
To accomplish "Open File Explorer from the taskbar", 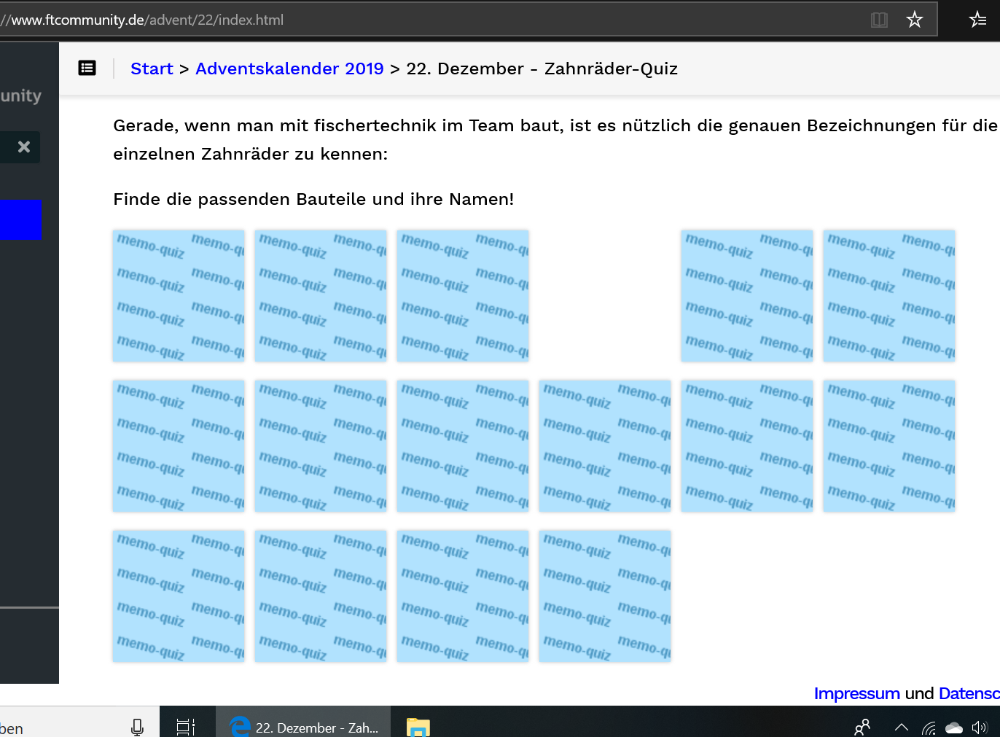I will tap(418, 727).
